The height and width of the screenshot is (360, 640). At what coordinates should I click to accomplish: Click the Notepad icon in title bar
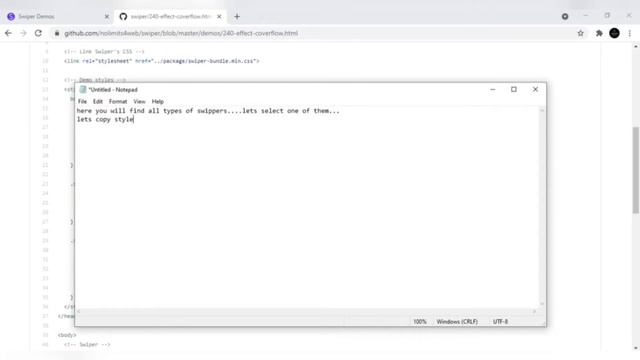tap(83, 89)
